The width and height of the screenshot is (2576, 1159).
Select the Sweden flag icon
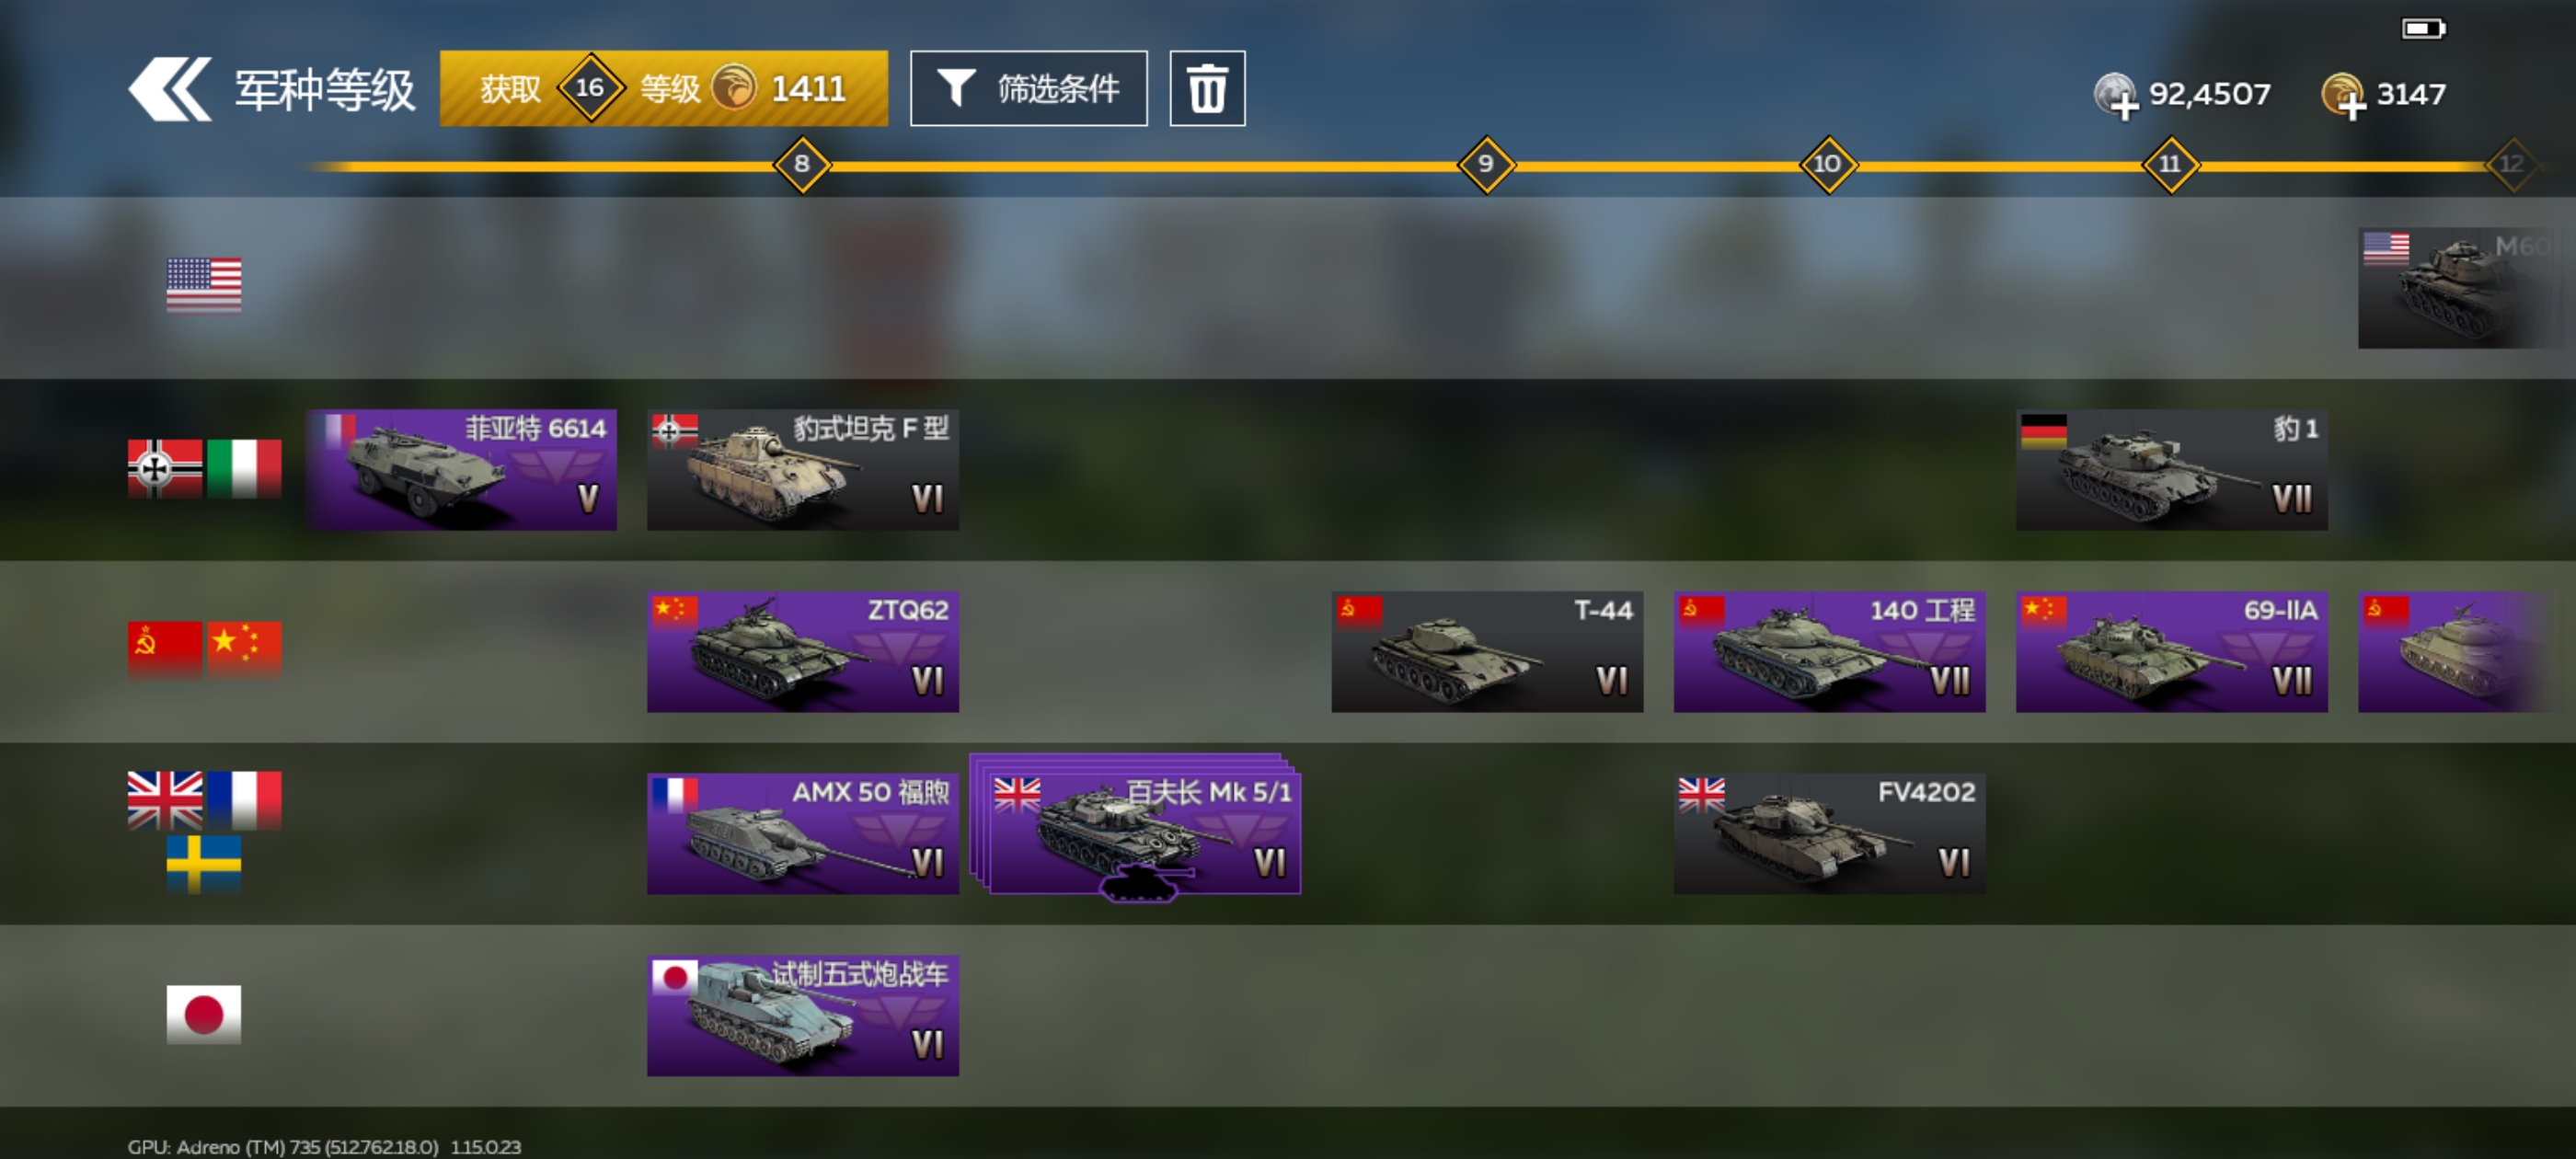pyautogui.click(x=204, y=864)
